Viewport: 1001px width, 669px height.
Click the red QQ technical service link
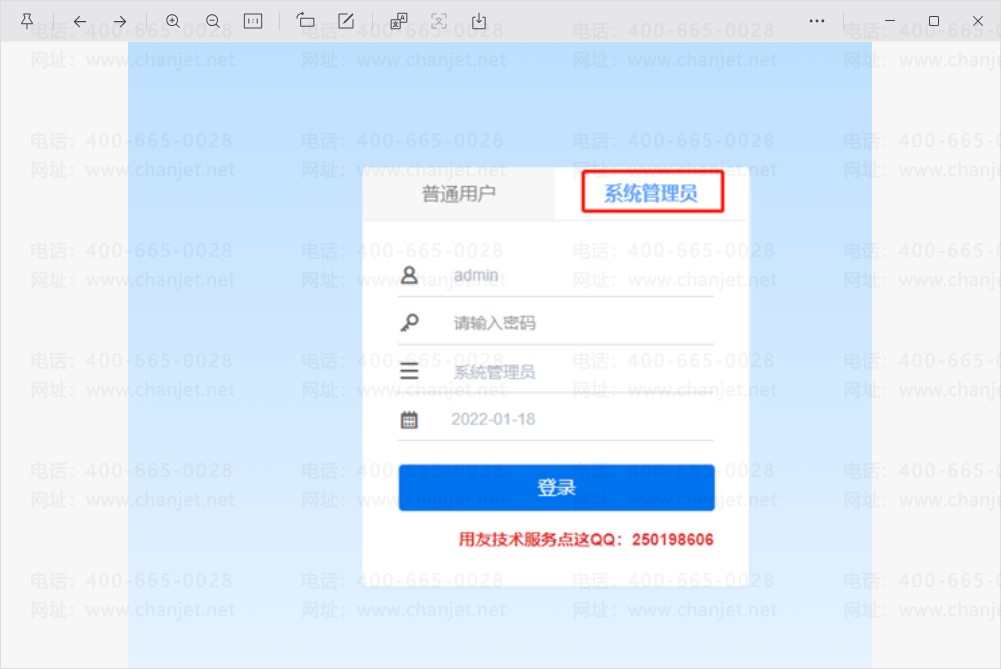(x=585, y=539)
